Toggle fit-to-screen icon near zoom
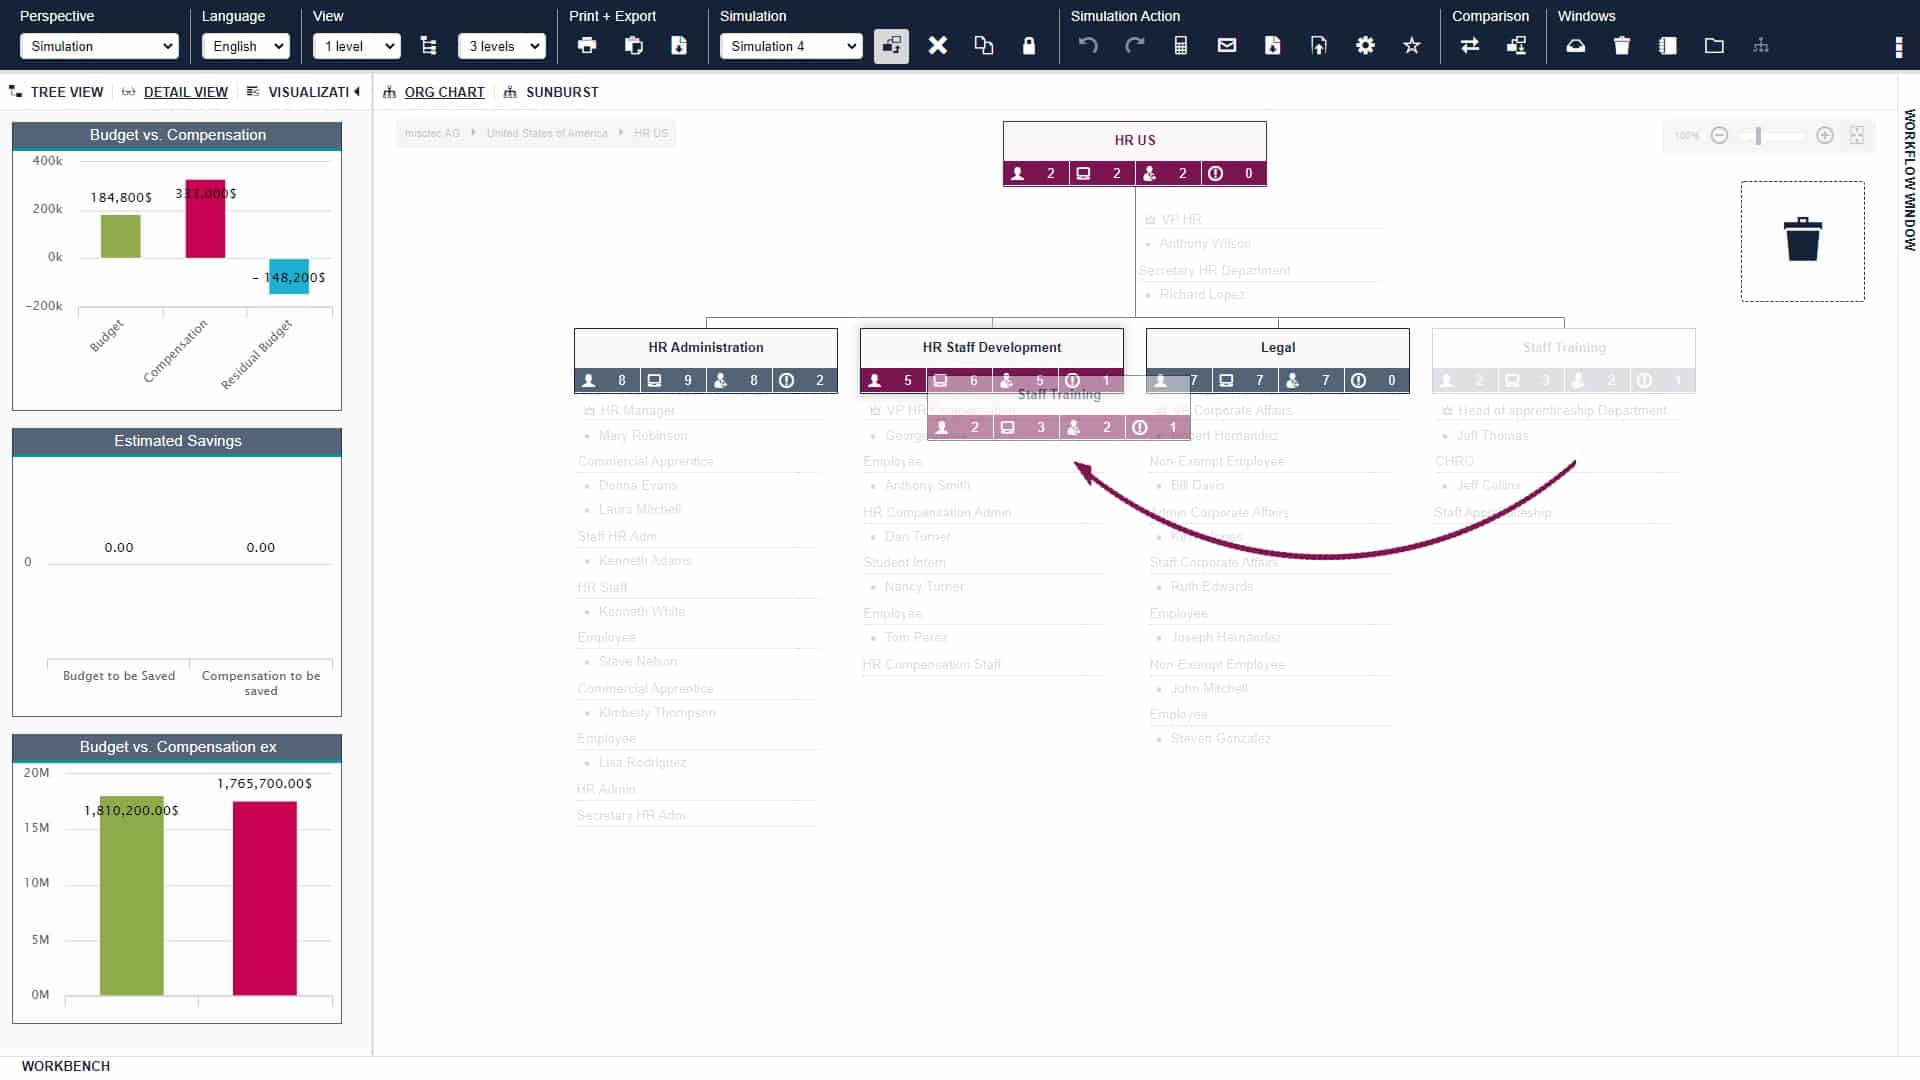This screenshot has height=1080, width=1920. 1857,135
